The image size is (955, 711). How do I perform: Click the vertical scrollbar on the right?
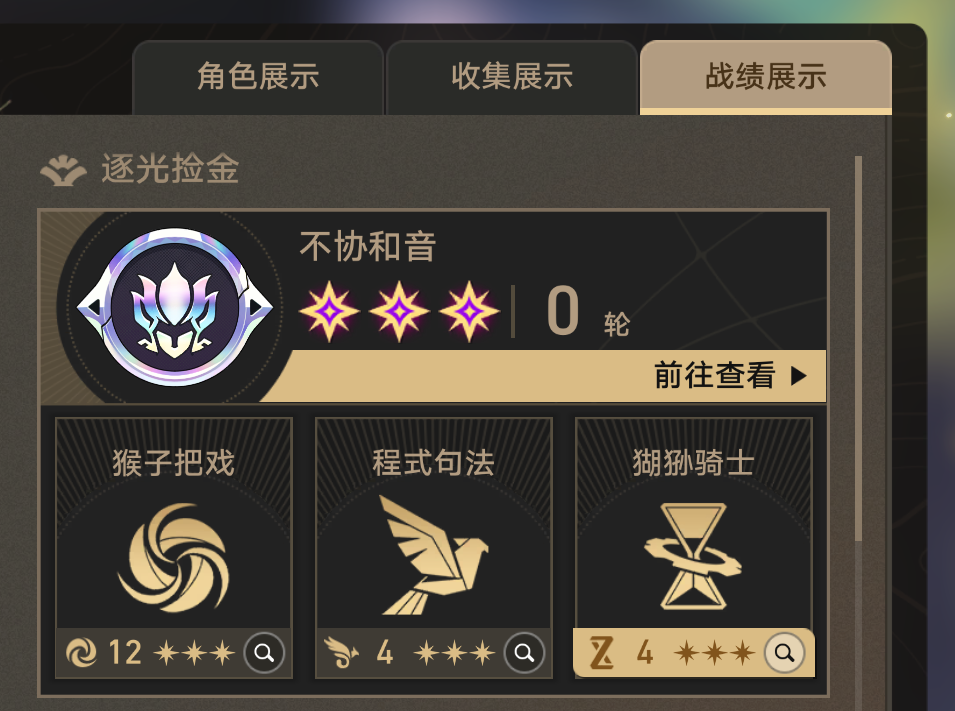click(858, 348)
